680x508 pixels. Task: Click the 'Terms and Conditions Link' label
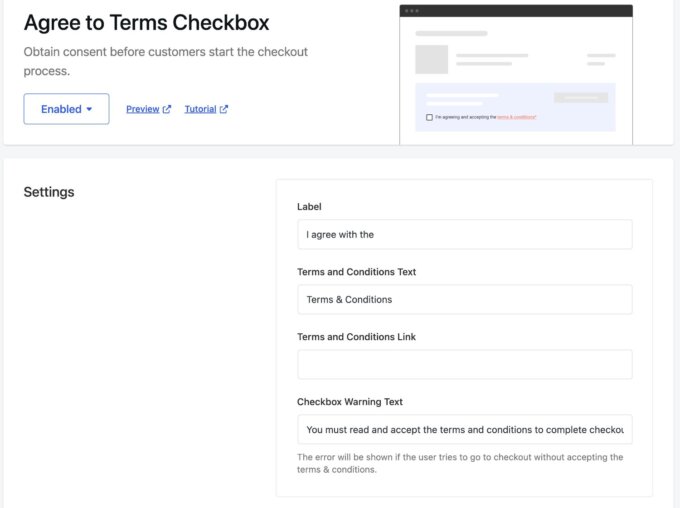click(356, 337)
